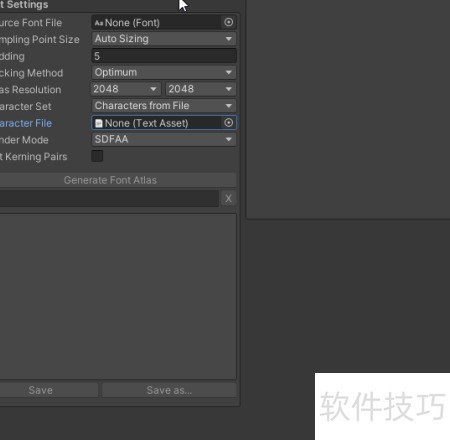The width and height of the screenshot is (450, 440).
Task: Click into the Padding value field
Action: (164, 56)
